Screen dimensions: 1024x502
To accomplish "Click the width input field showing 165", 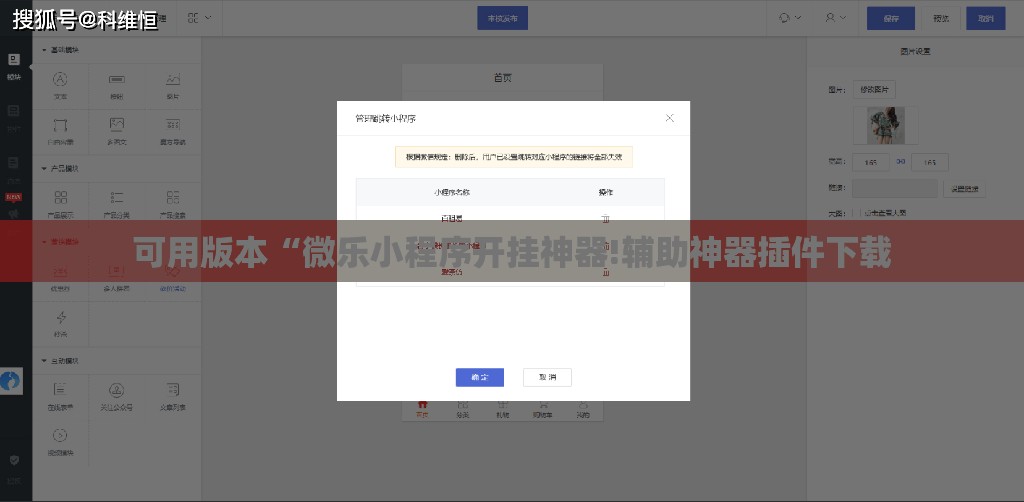I will (x=871, y=162).
